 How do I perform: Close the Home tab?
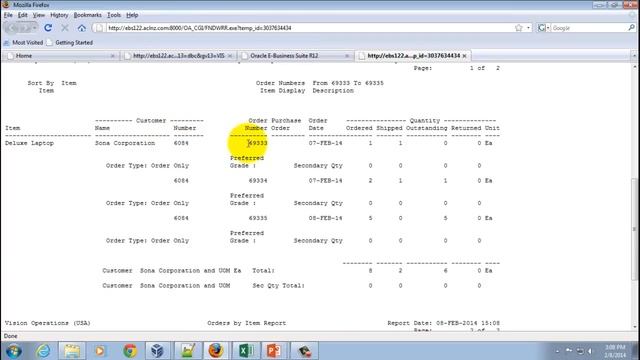[113, 56]
